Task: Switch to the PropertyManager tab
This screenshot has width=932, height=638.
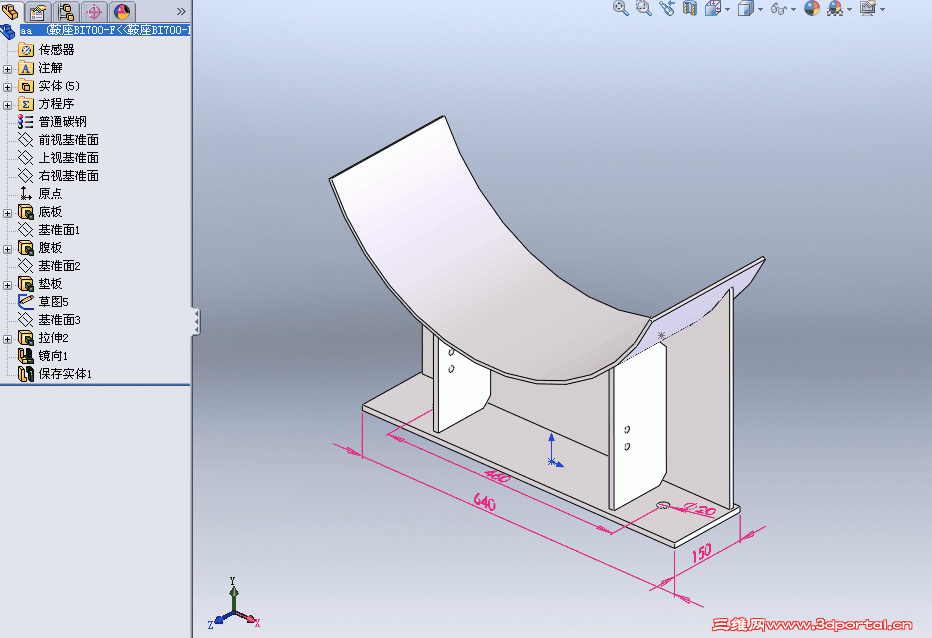Action: tap(38, 11)
